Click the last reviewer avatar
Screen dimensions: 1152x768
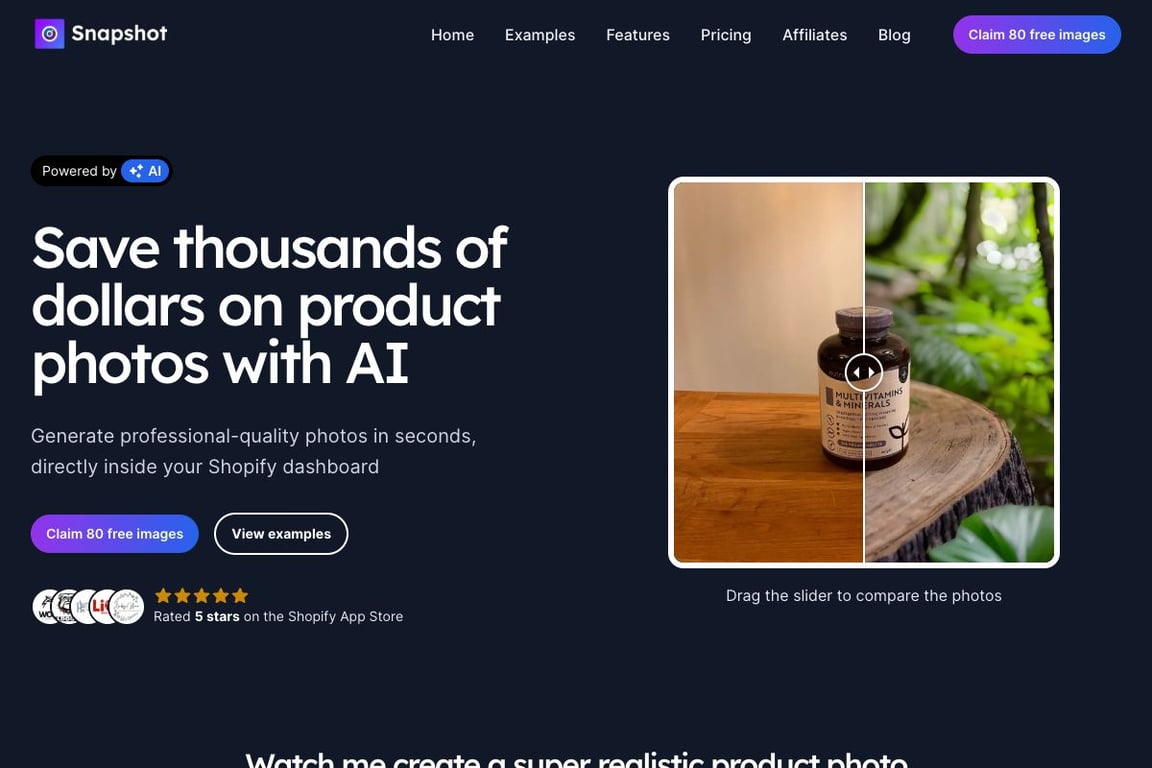tap(127, 606)
